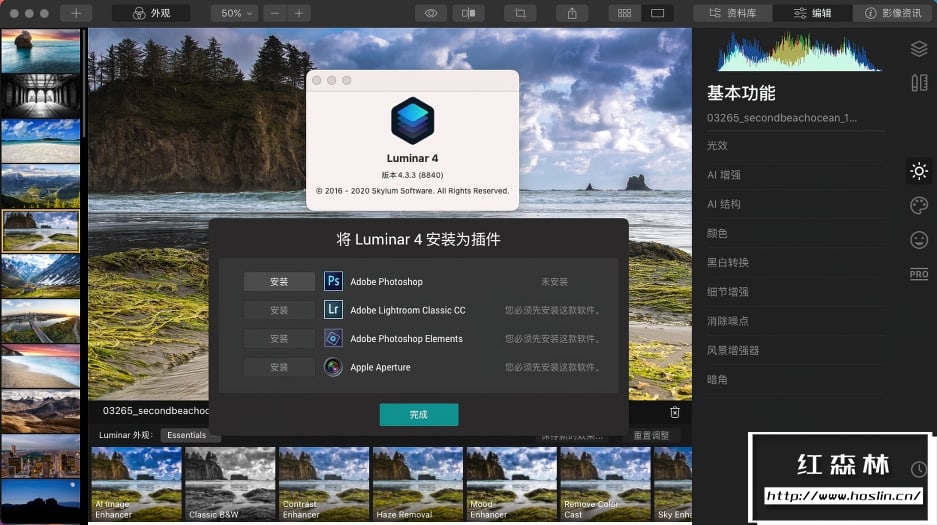Click the Luminar 4 logo in About window
Image resolution: width=937 pixels, height=525 pixels.
click(x=412, y=121)
